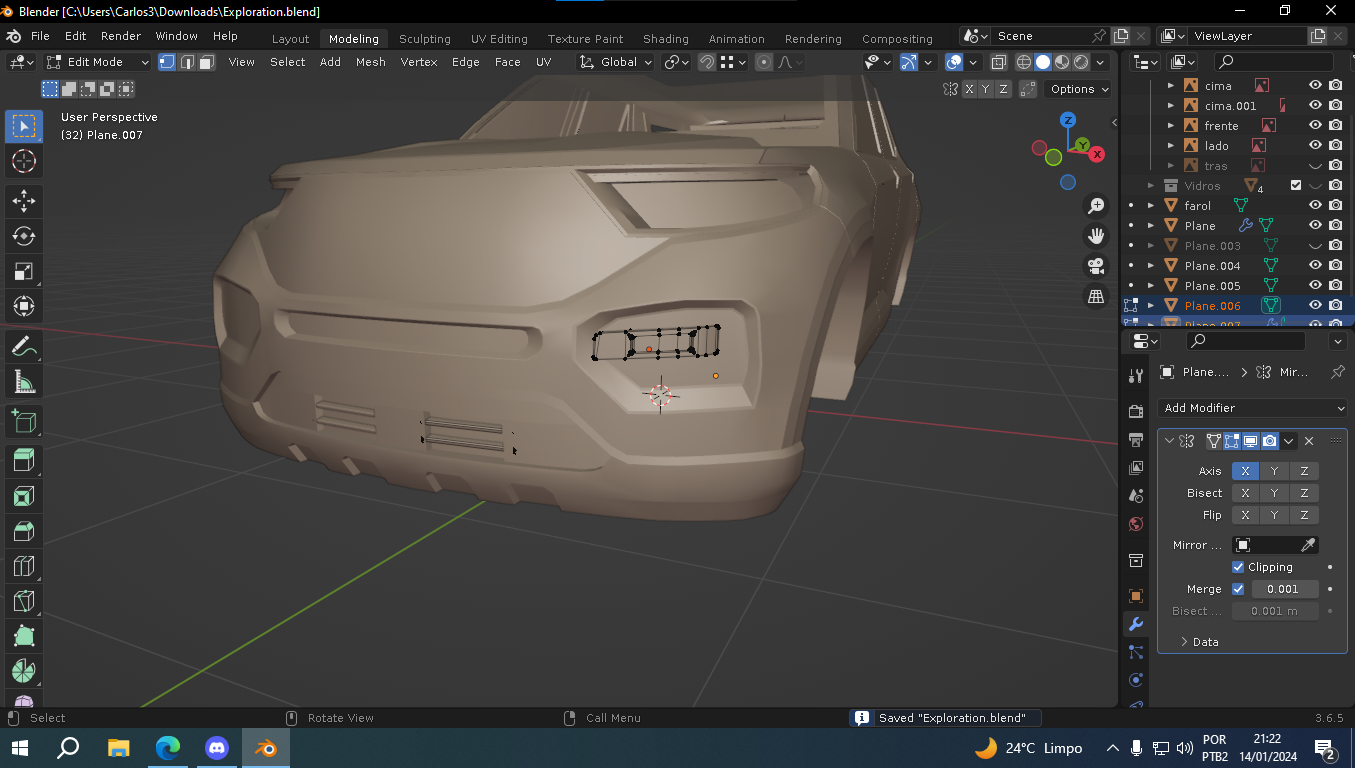Switch to the Sculpting workspace tab
Image resolution: width=1355 pixels, height=768 pixels.
tap(425, 39)
